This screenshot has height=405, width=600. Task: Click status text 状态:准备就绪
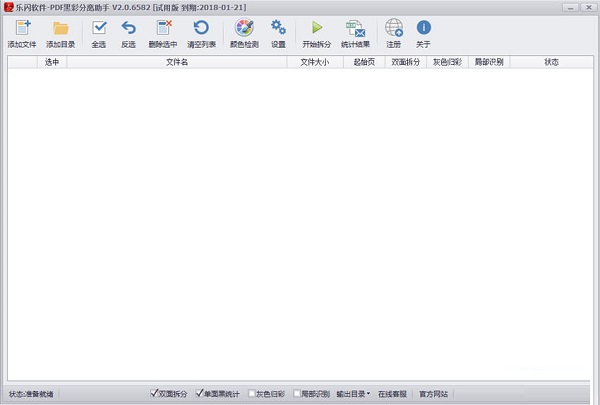pyautogui.click(x=31, y=394)
